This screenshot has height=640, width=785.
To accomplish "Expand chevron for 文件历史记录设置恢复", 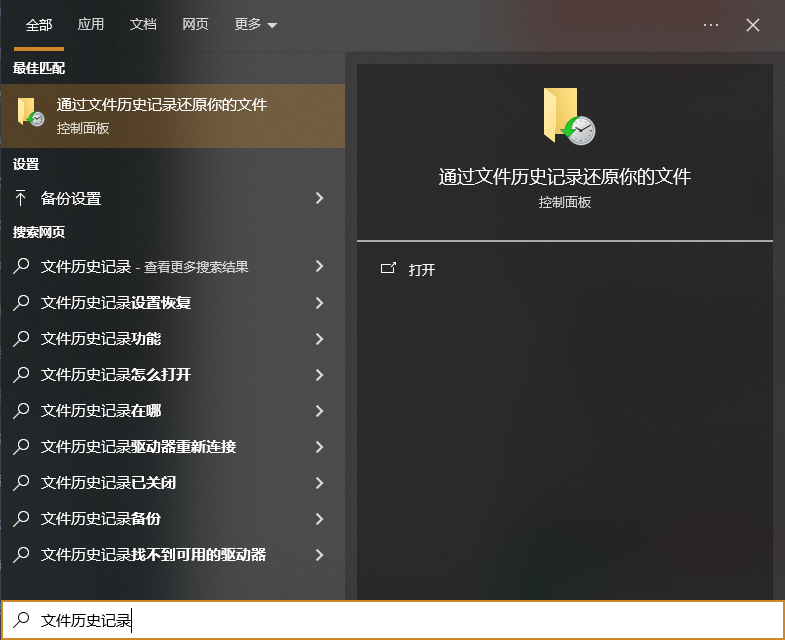I will point(319,302).
